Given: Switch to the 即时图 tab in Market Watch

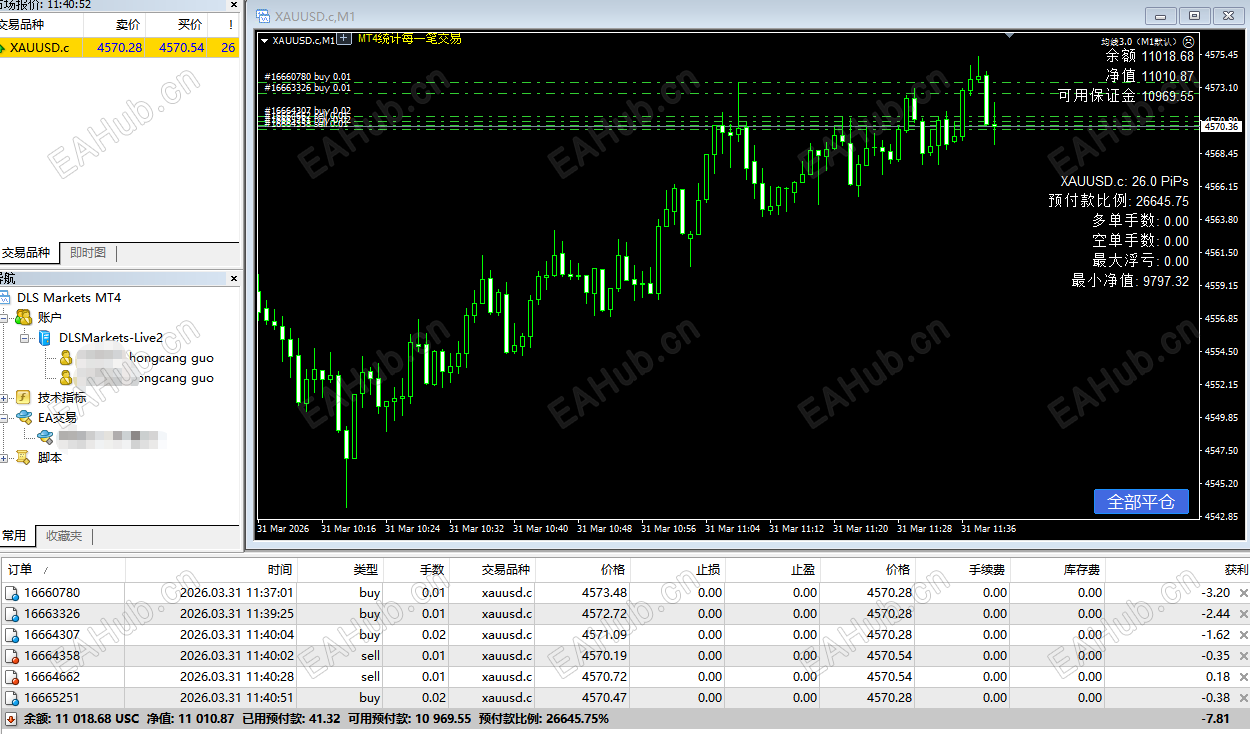Looking at the screenshot, I should click(x=87, y=252).
